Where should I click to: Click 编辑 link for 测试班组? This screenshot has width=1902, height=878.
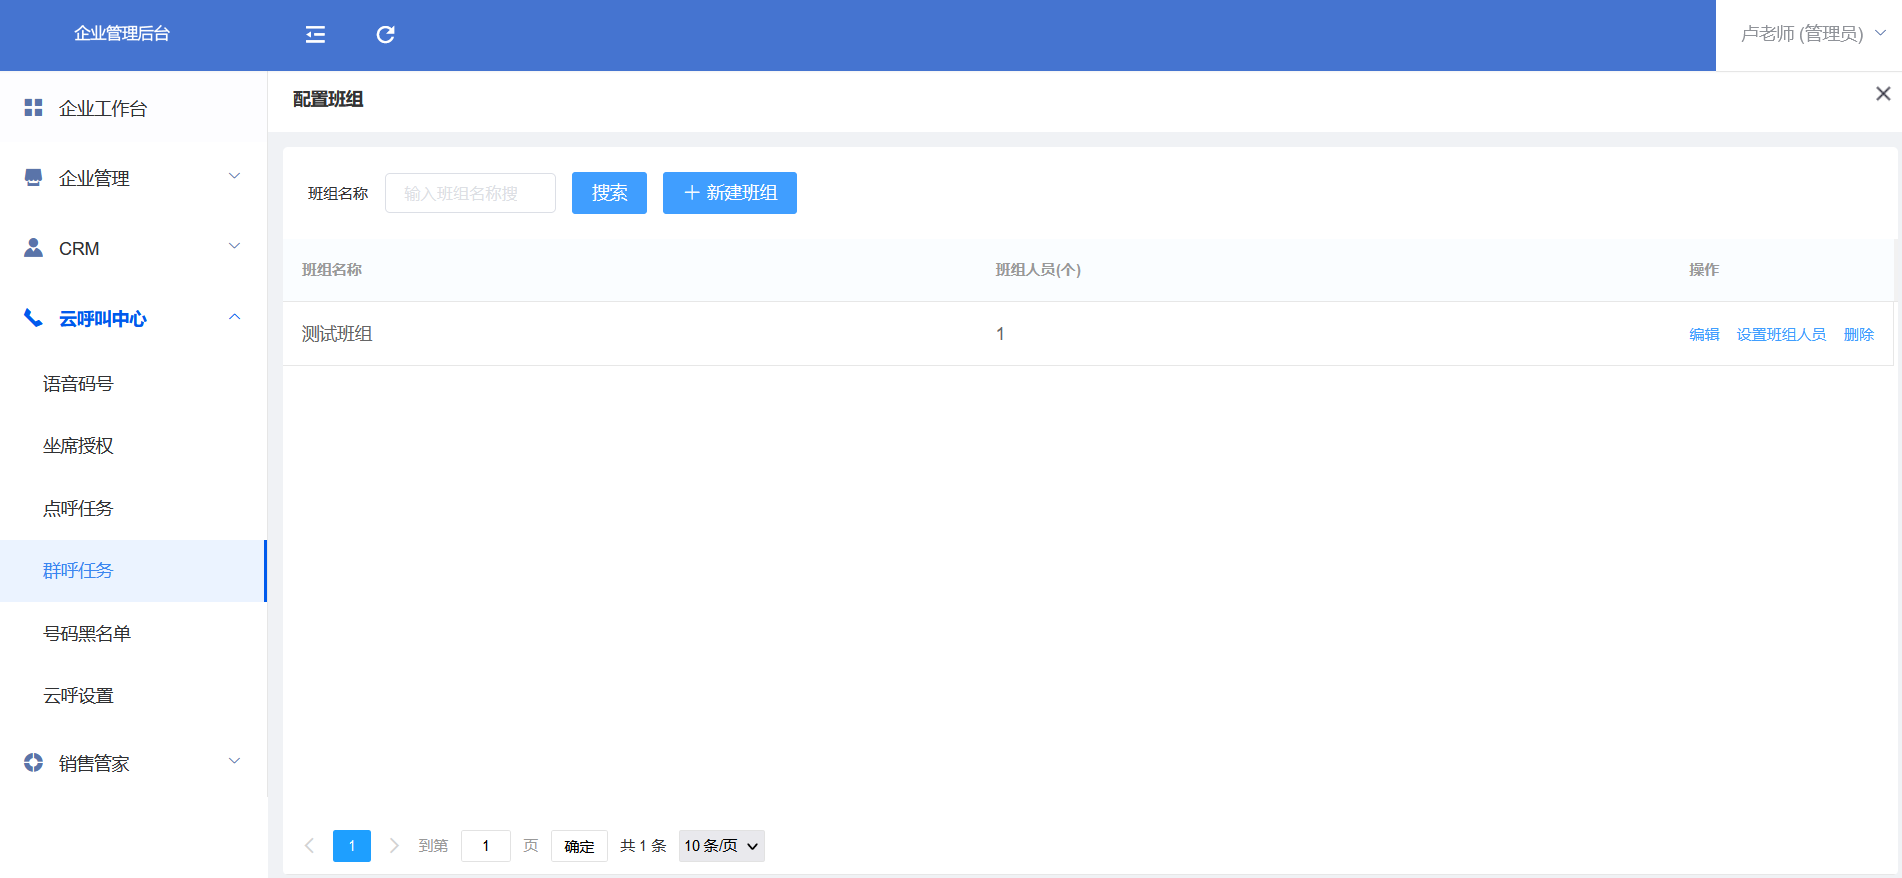coord(1704,335)
